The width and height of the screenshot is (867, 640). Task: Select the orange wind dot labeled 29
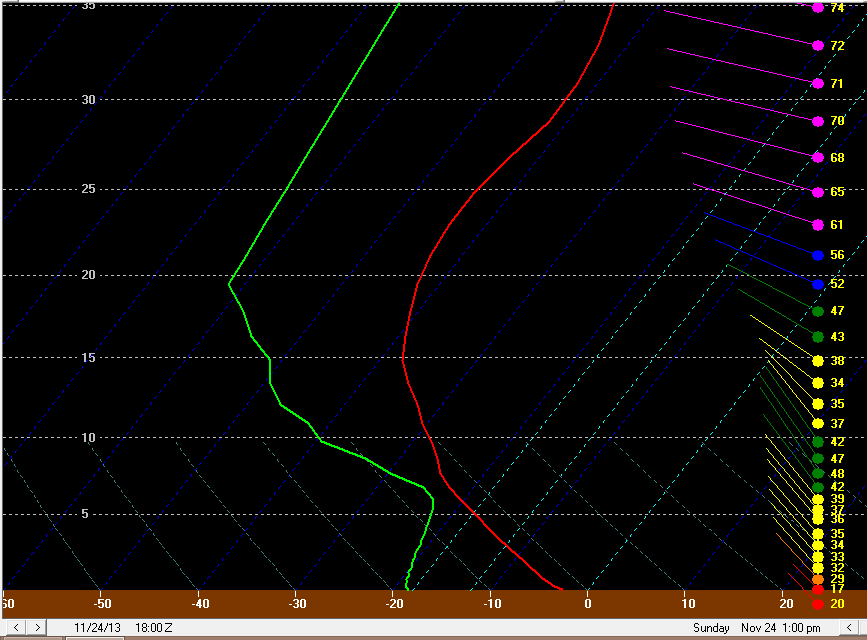[818, 579]
